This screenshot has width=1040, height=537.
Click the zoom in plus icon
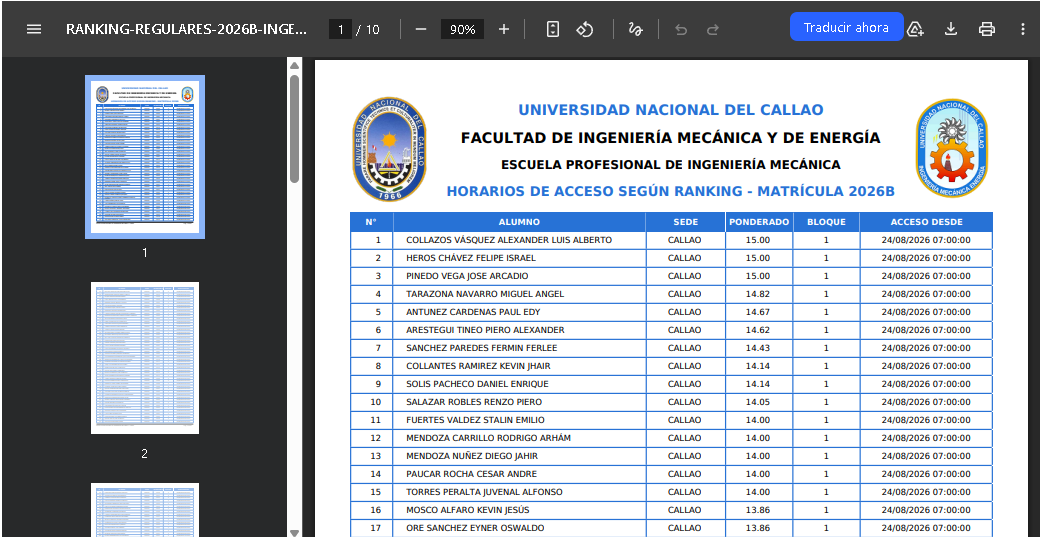pyautogui.click(x=503, y=29)
